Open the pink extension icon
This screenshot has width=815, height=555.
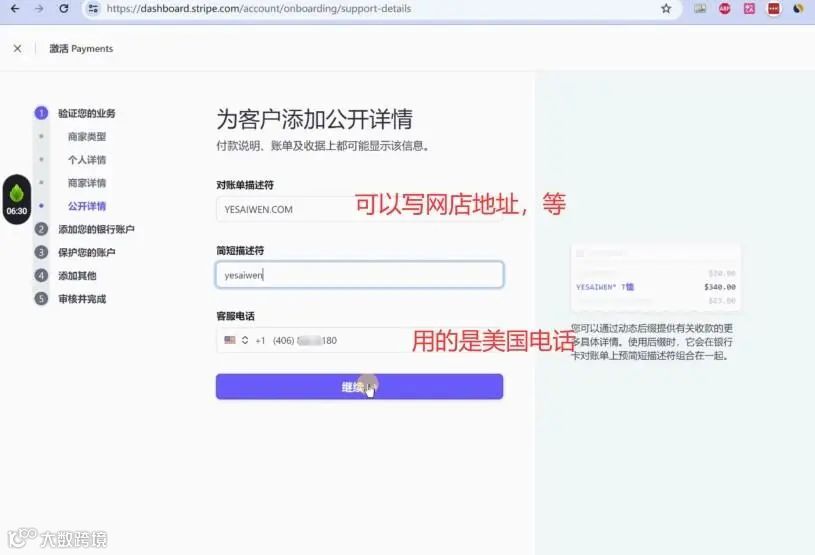[x=749, y=8]
